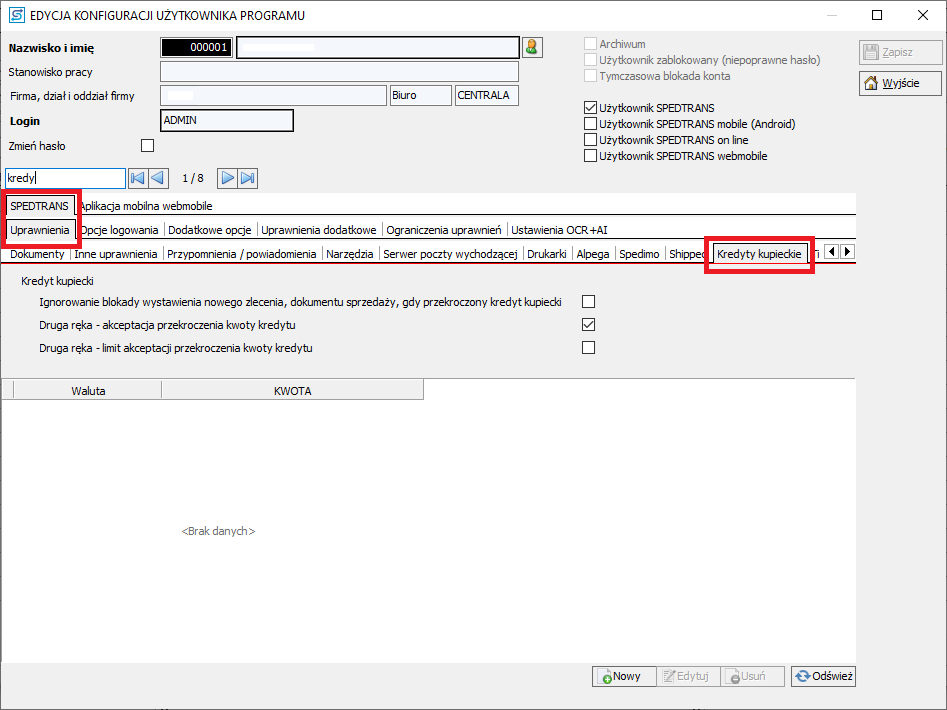The height and width of the screenshot is (710, 947).
Task: Go to next record arrow
Action: point(228,178)
